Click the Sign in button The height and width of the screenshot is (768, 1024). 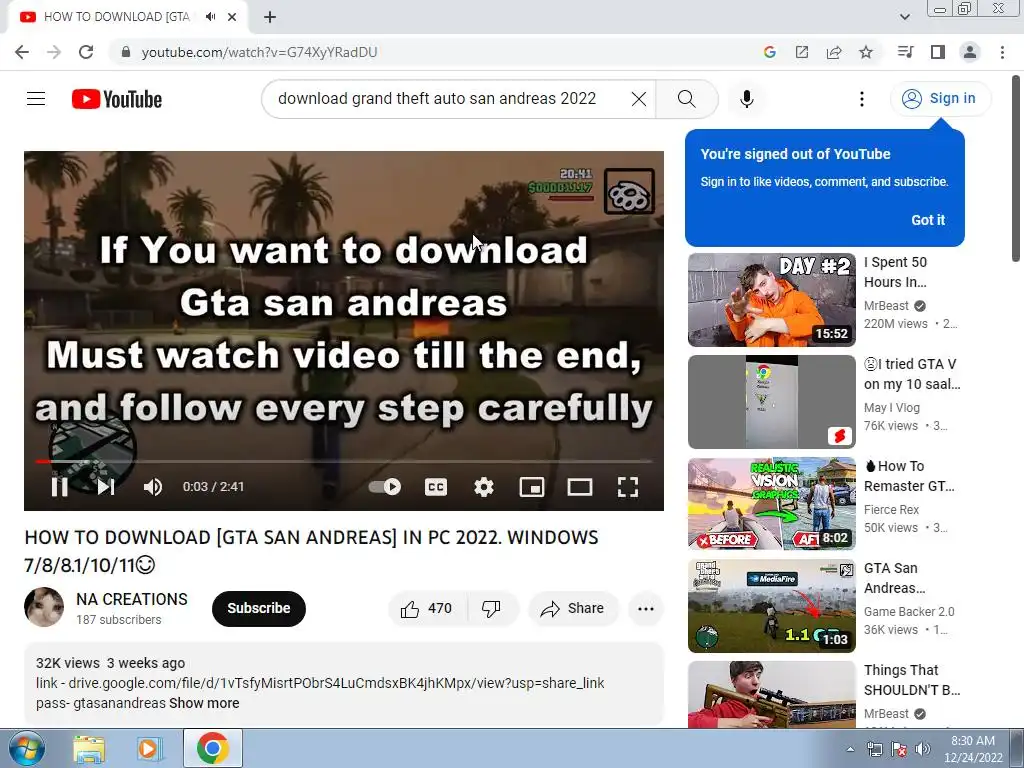click(940, 99)
